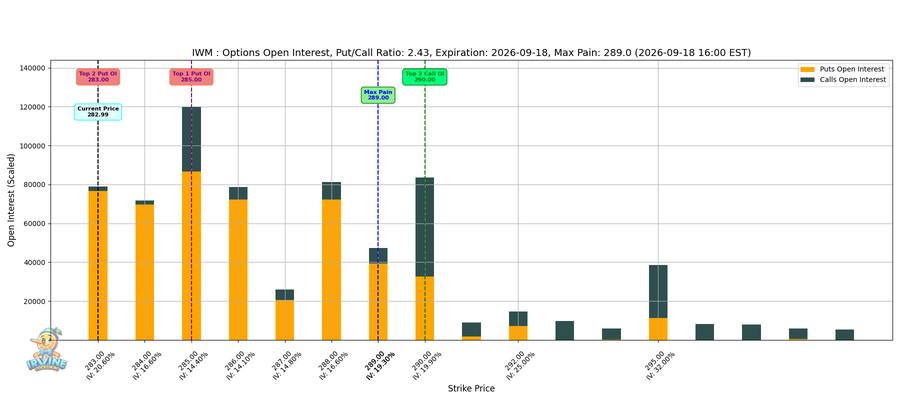The width and height of the screenshot is (900, 400).
Task: Select the 'Puts Open Interest' legend label
Action: pos(852,69)
